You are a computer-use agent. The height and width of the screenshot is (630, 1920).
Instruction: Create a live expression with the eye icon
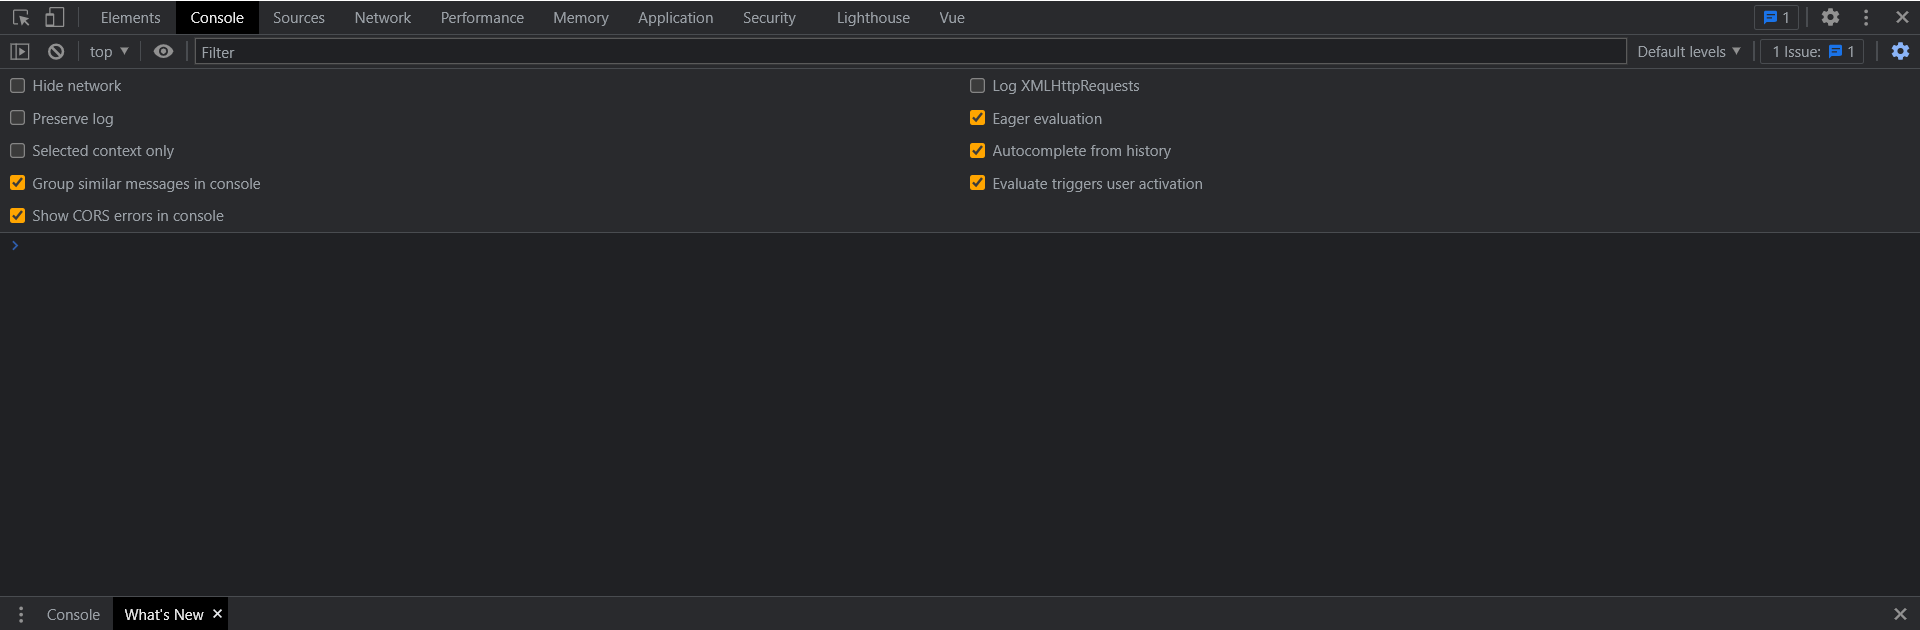coord(163,52)
